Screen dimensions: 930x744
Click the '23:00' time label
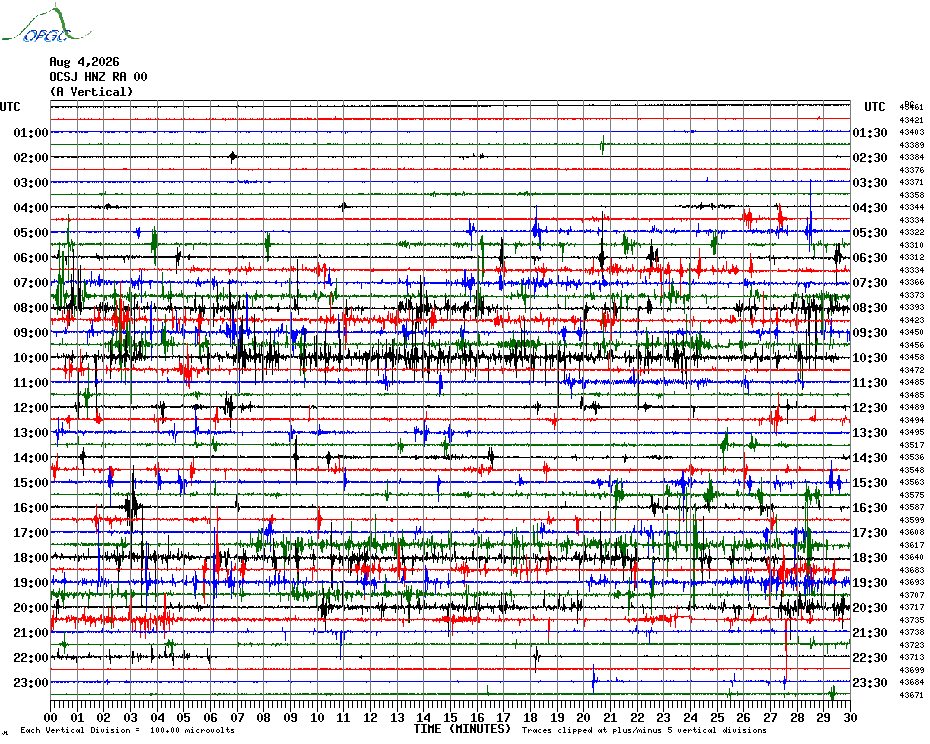coord(31,683)
